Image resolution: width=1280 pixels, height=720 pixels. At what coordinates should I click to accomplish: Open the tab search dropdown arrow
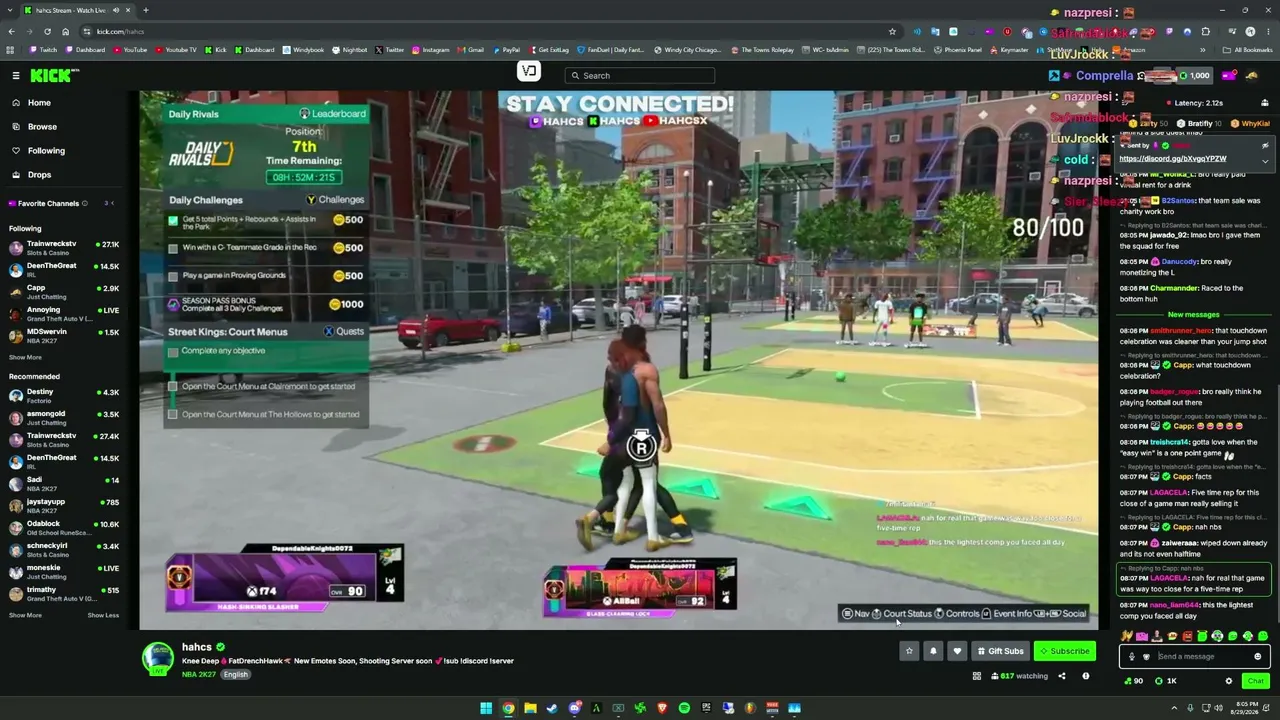[11, 10]
